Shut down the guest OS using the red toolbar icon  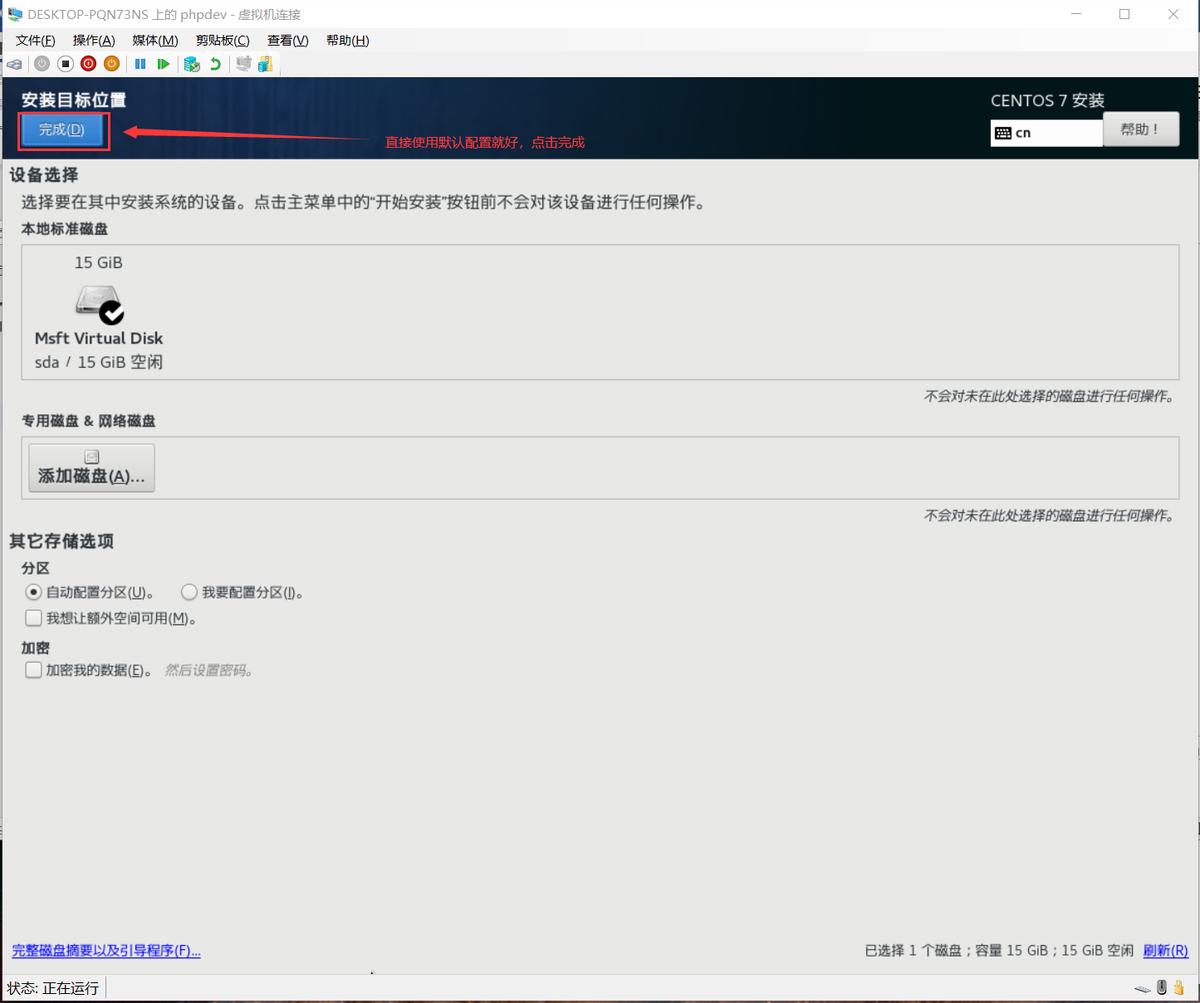pos(89,63)
